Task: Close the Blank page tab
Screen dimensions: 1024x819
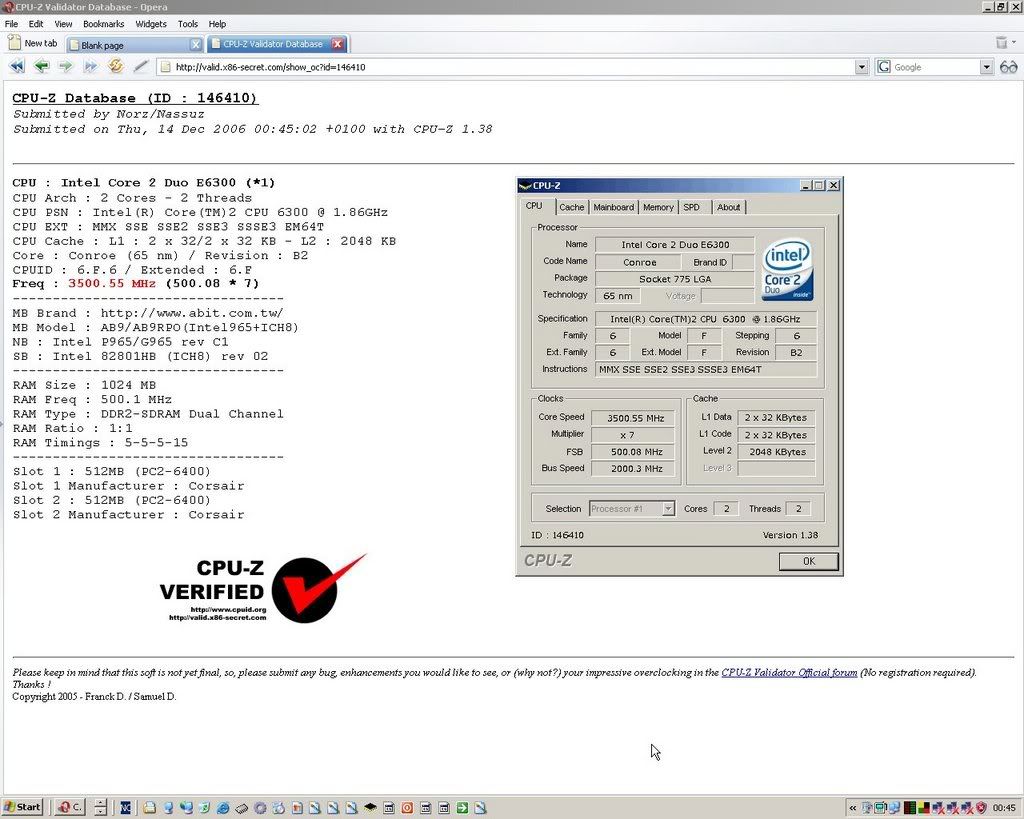Action: (195, 44)
